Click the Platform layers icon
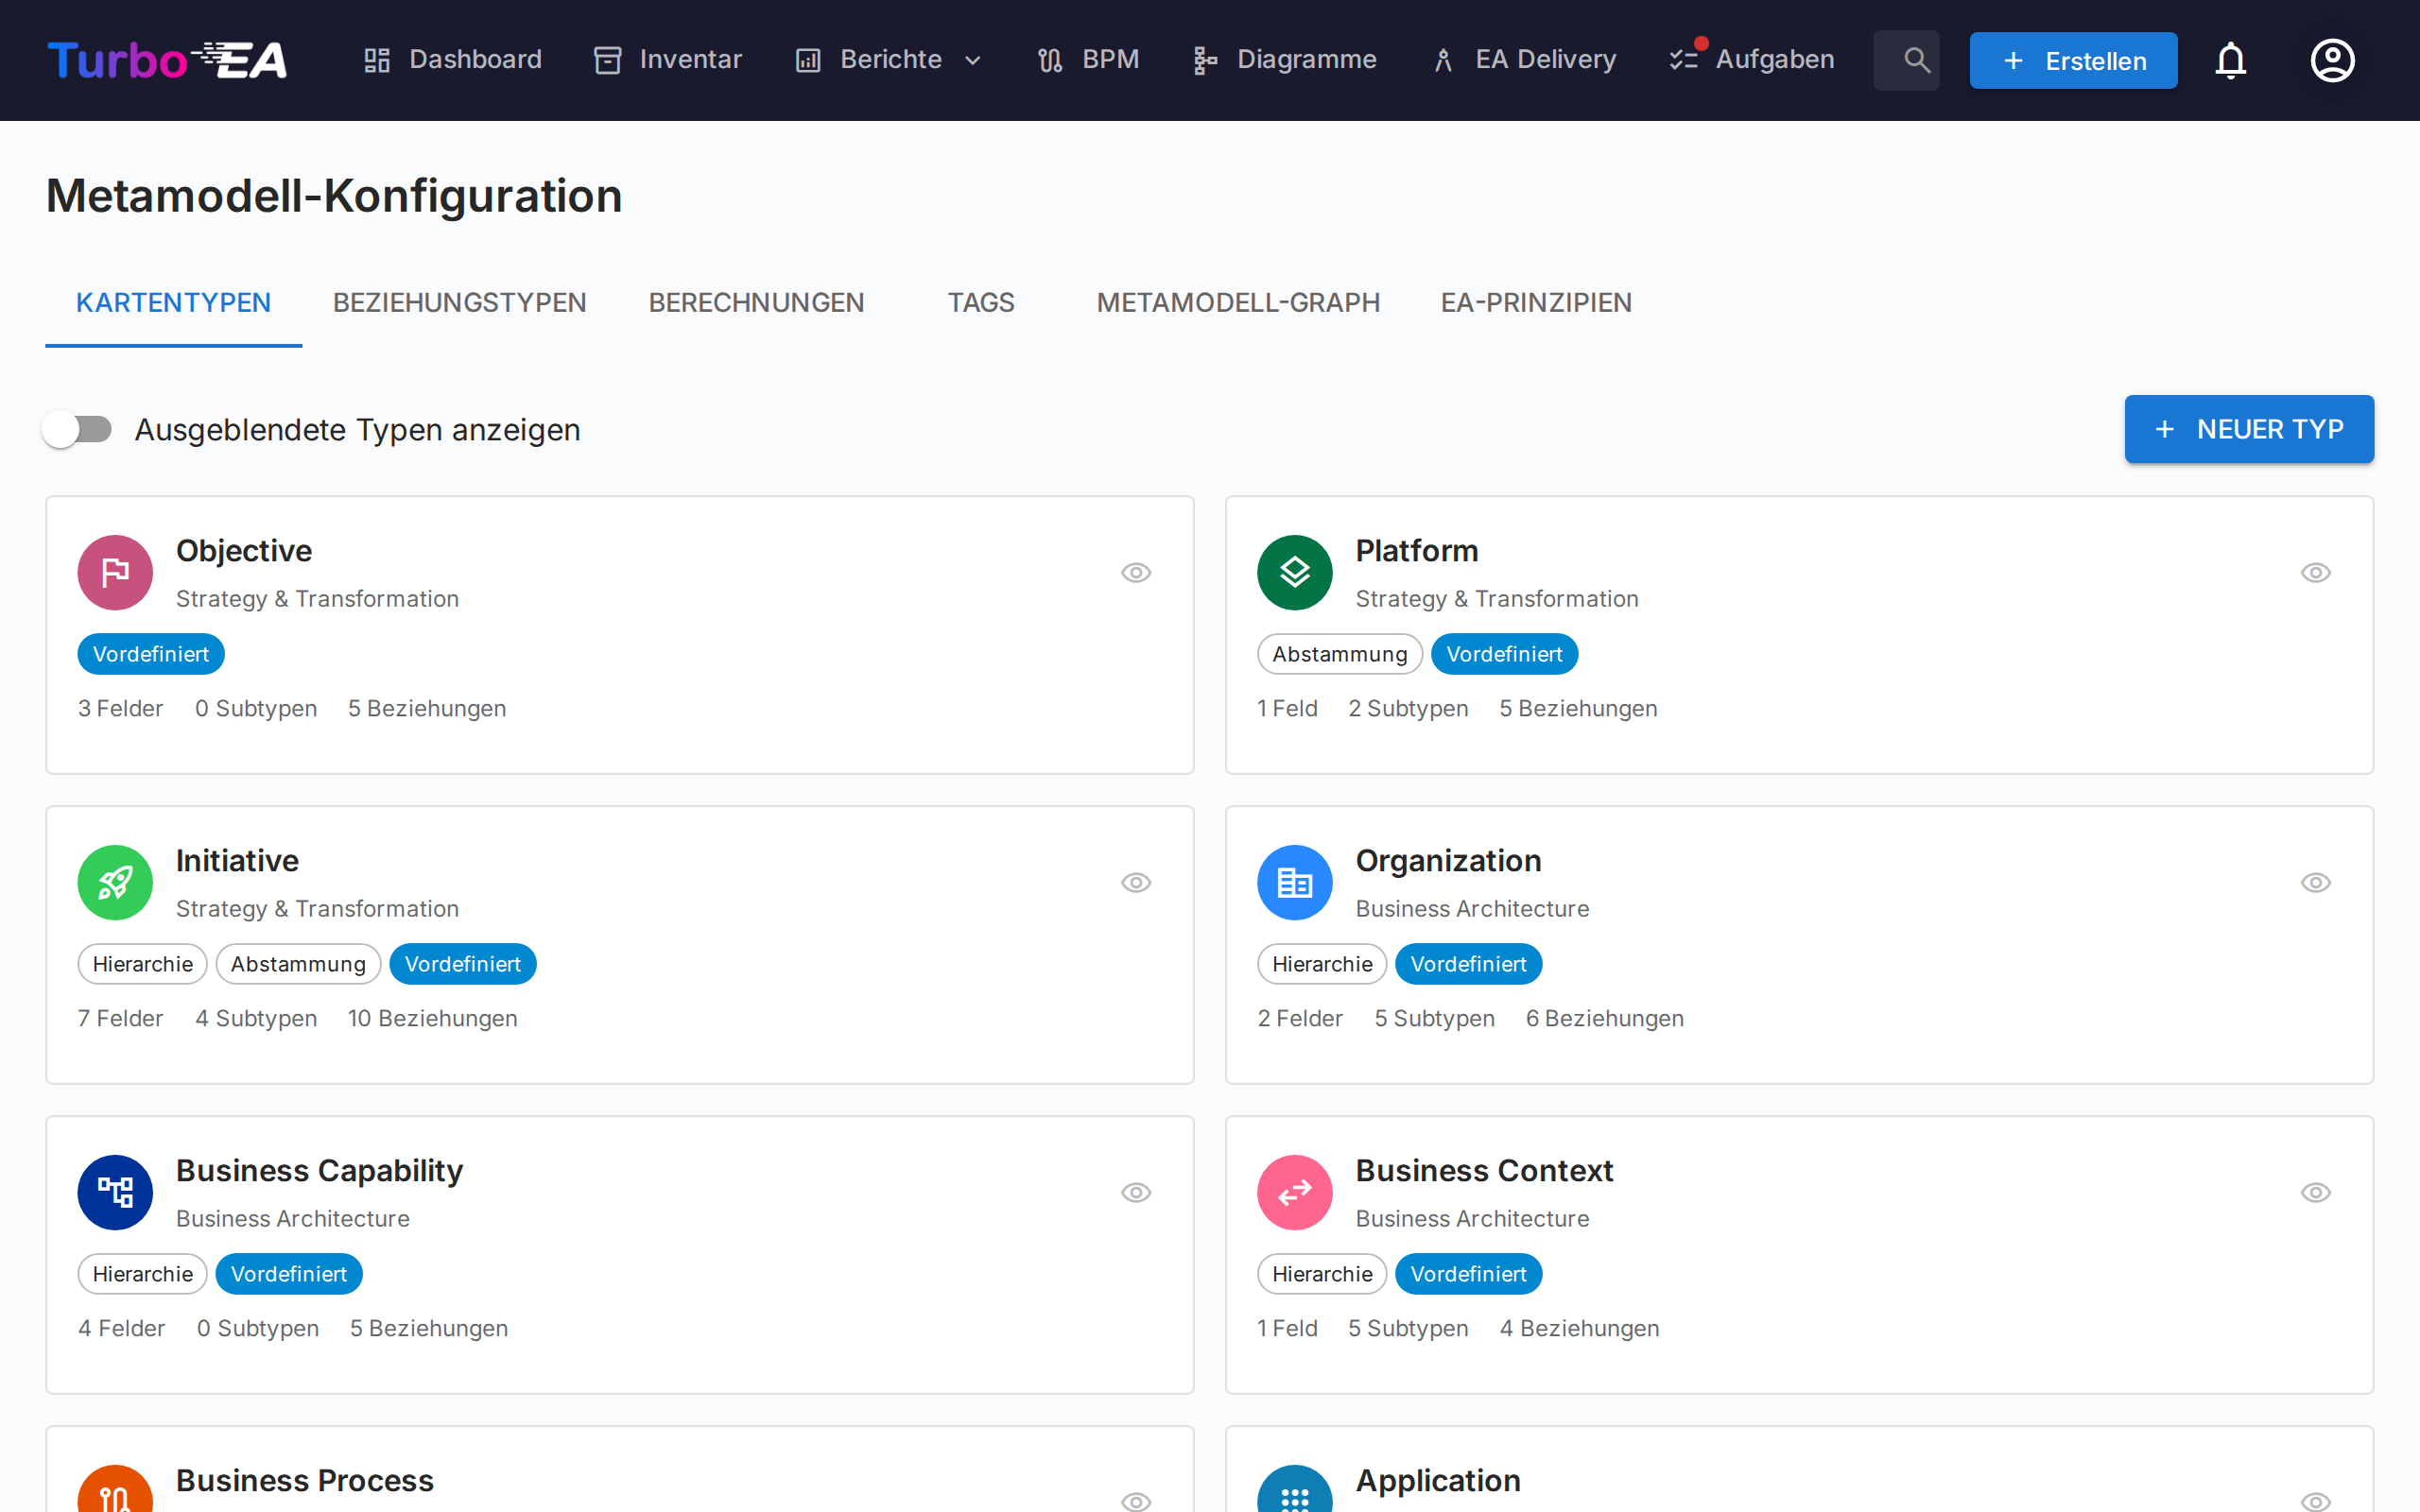2420x1512 pixels. pos(1294,572)
